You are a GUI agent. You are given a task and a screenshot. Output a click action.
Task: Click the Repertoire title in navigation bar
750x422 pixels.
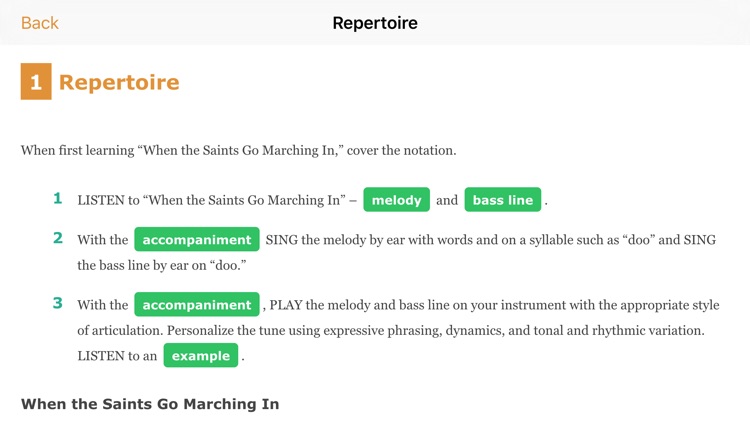coord(375,23)
